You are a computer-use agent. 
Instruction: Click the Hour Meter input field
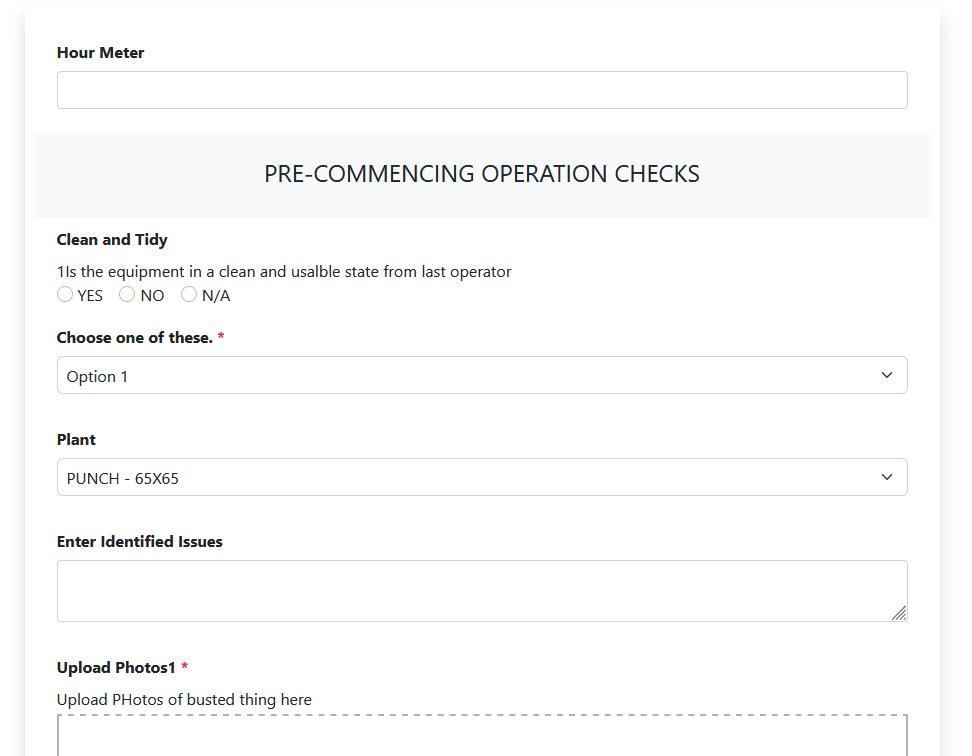482,90
